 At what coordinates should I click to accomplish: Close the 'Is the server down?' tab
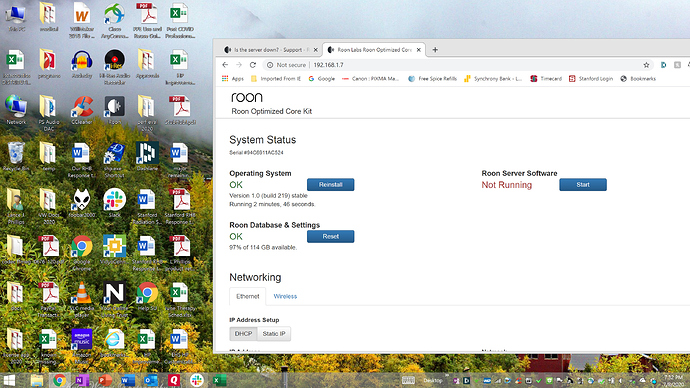coord(316,50)
